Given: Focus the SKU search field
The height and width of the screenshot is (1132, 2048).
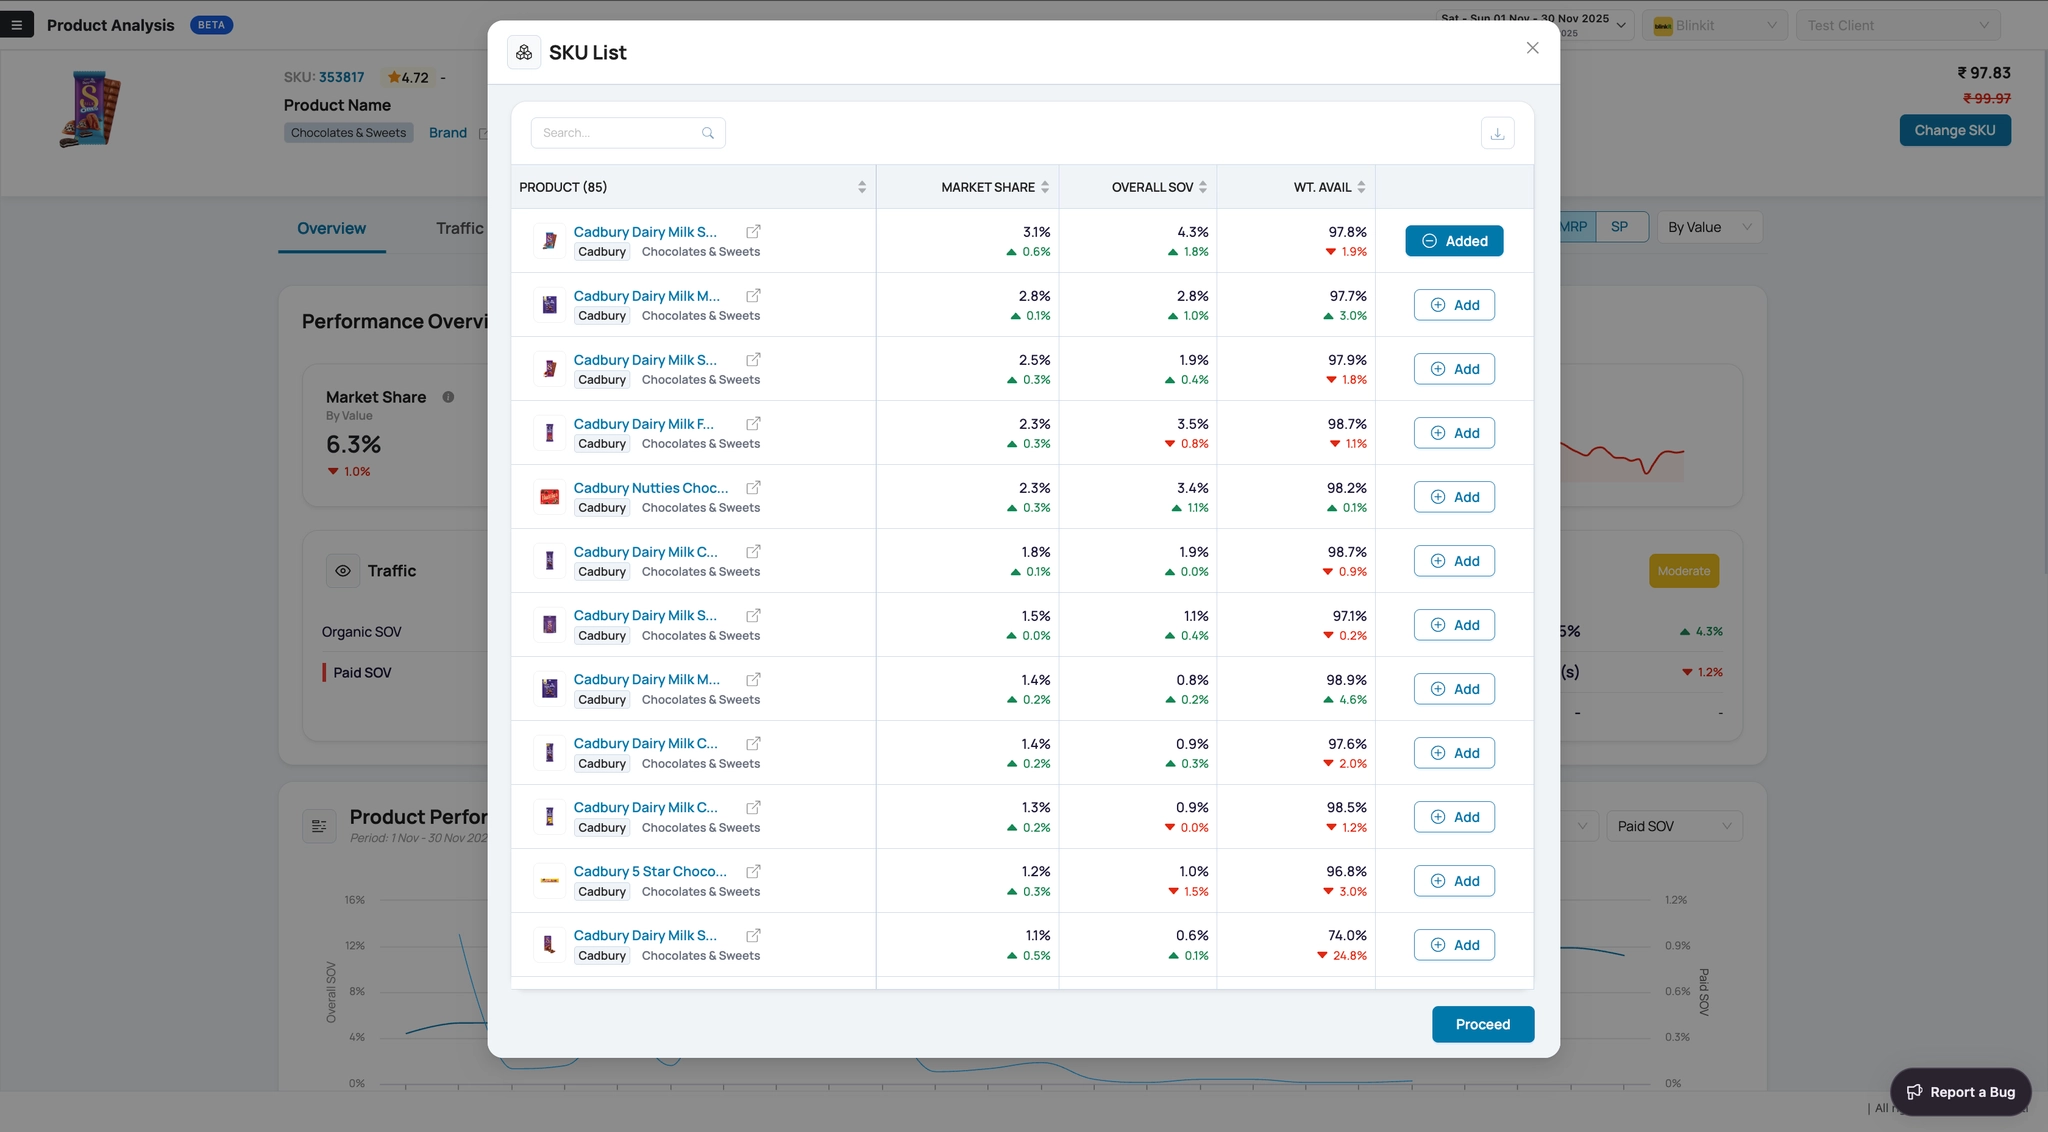Looking at the screenshot, I should click(x=627, y=133).
